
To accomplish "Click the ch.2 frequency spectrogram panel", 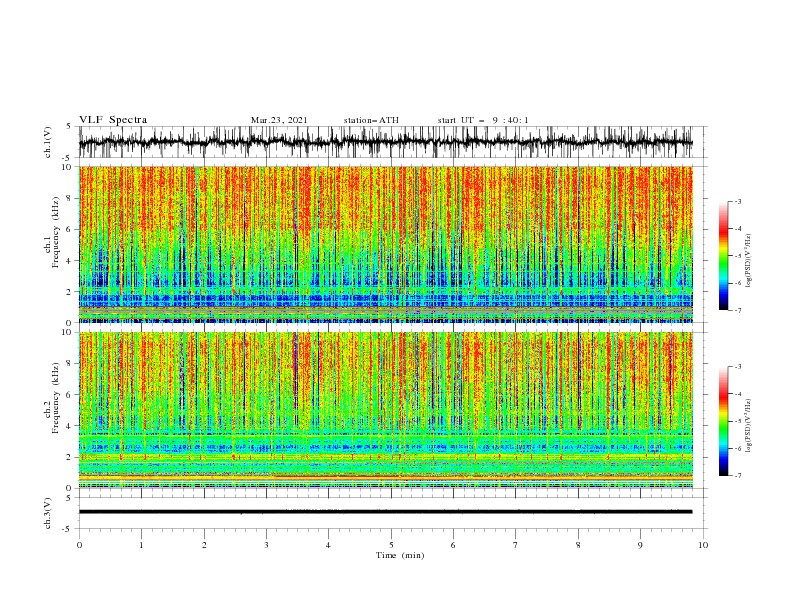I will [x=385, y=410].
